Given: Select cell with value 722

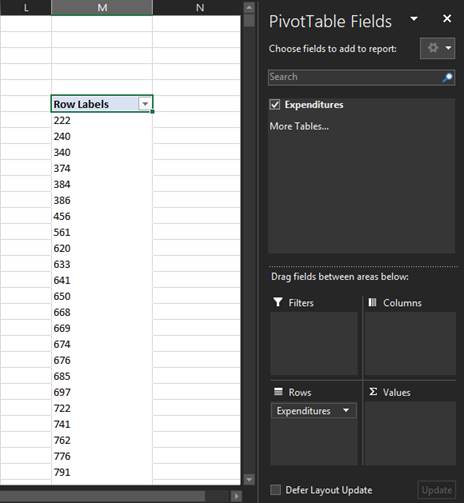Looking at the screenshot, I should pyautogui.click(x=102, y=408).
